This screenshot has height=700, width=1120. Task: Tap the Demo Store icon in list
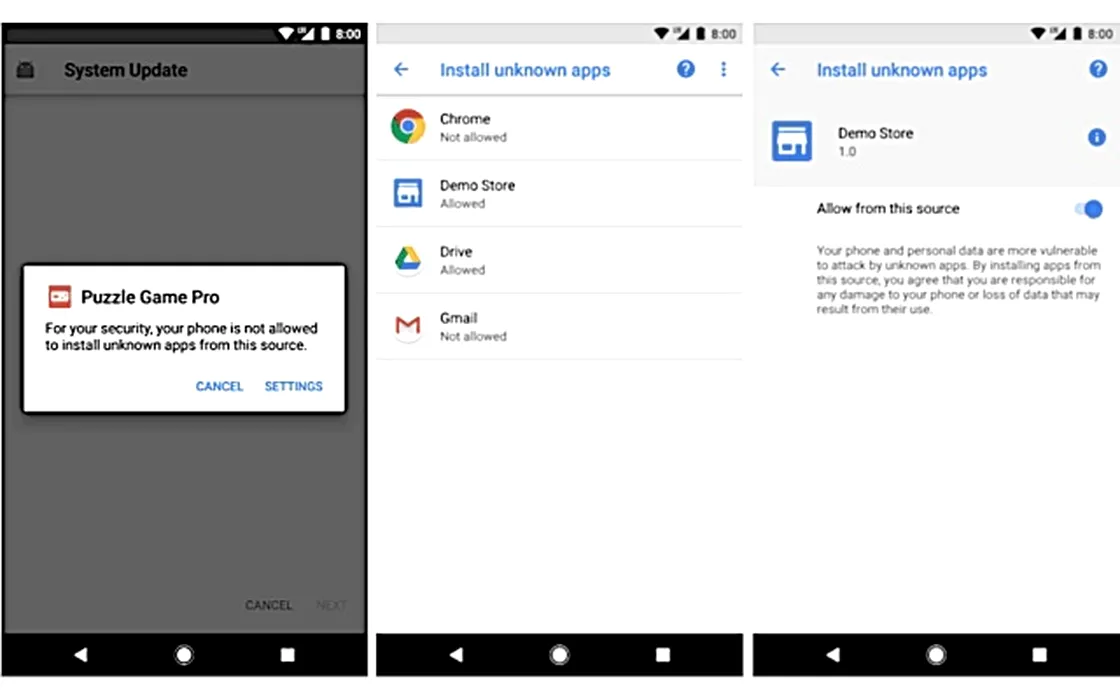[408, 193]
